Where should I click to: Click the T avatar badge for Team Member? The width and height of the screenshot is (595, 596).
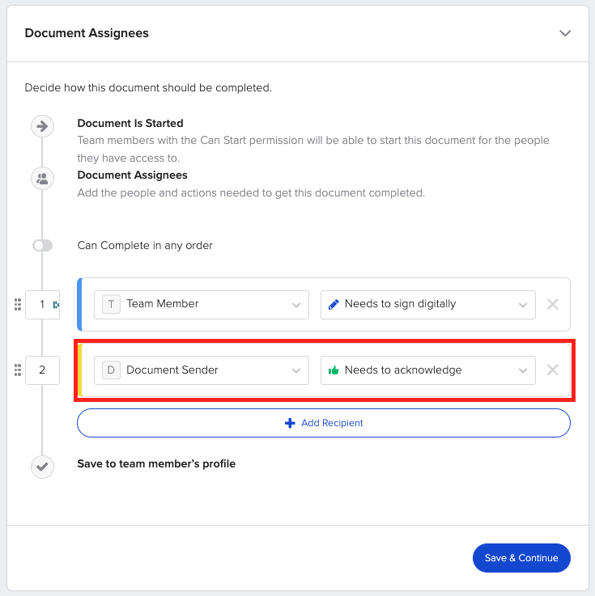[x=111, y=304]
